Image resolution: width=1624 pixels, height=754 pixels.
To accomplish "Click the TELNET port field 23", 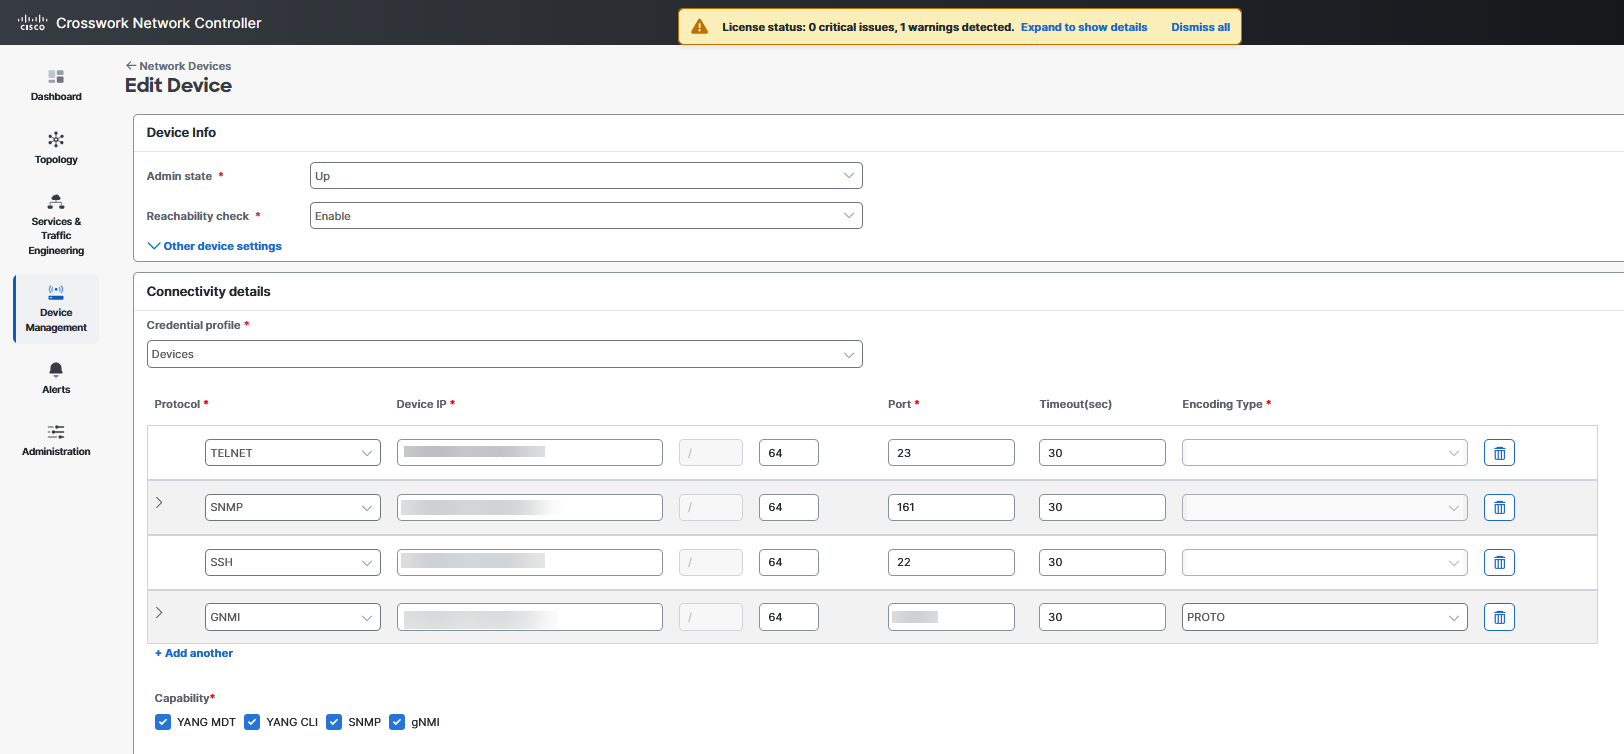I will (x=951, y=453).
